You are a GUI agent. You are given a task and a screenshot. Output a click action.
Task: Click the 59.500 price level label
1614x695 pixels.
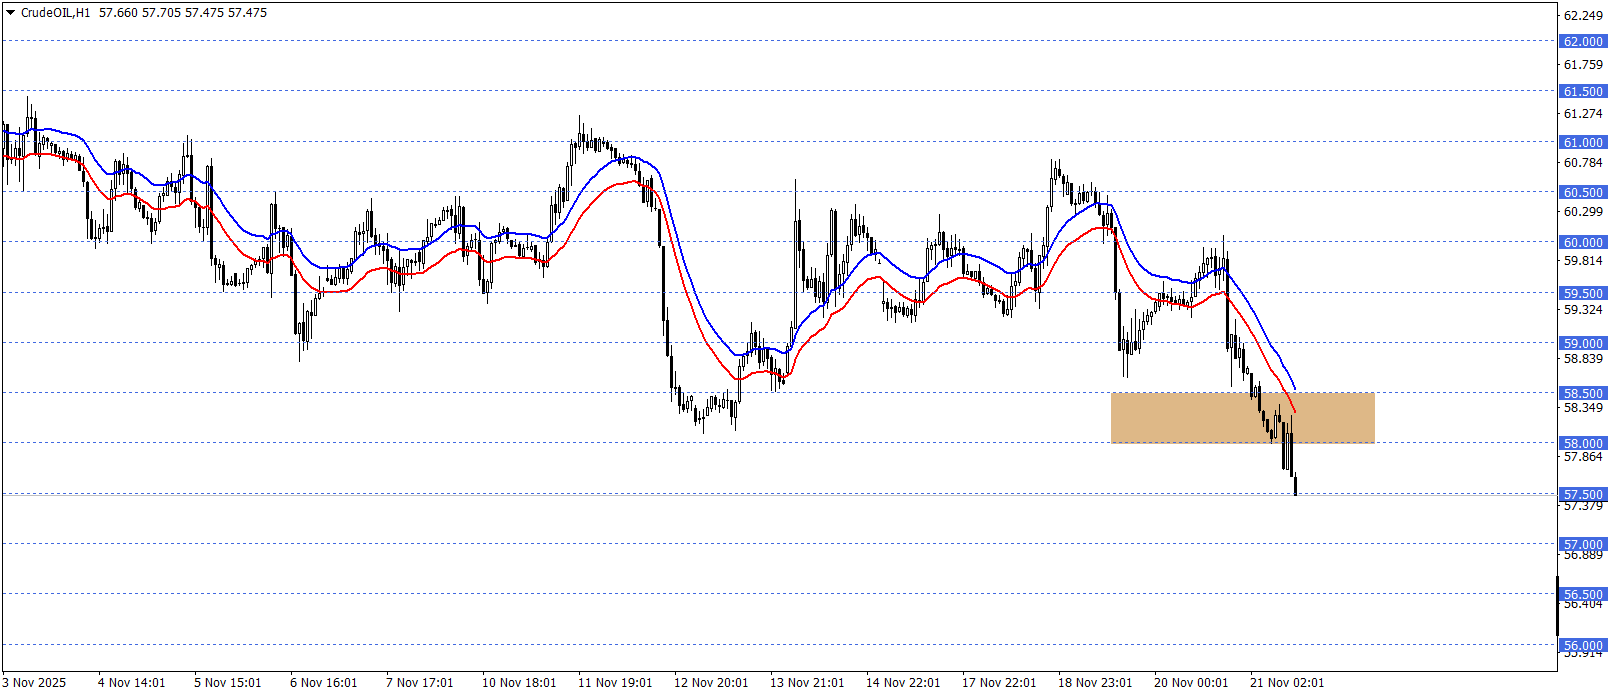coord(1583,293)
